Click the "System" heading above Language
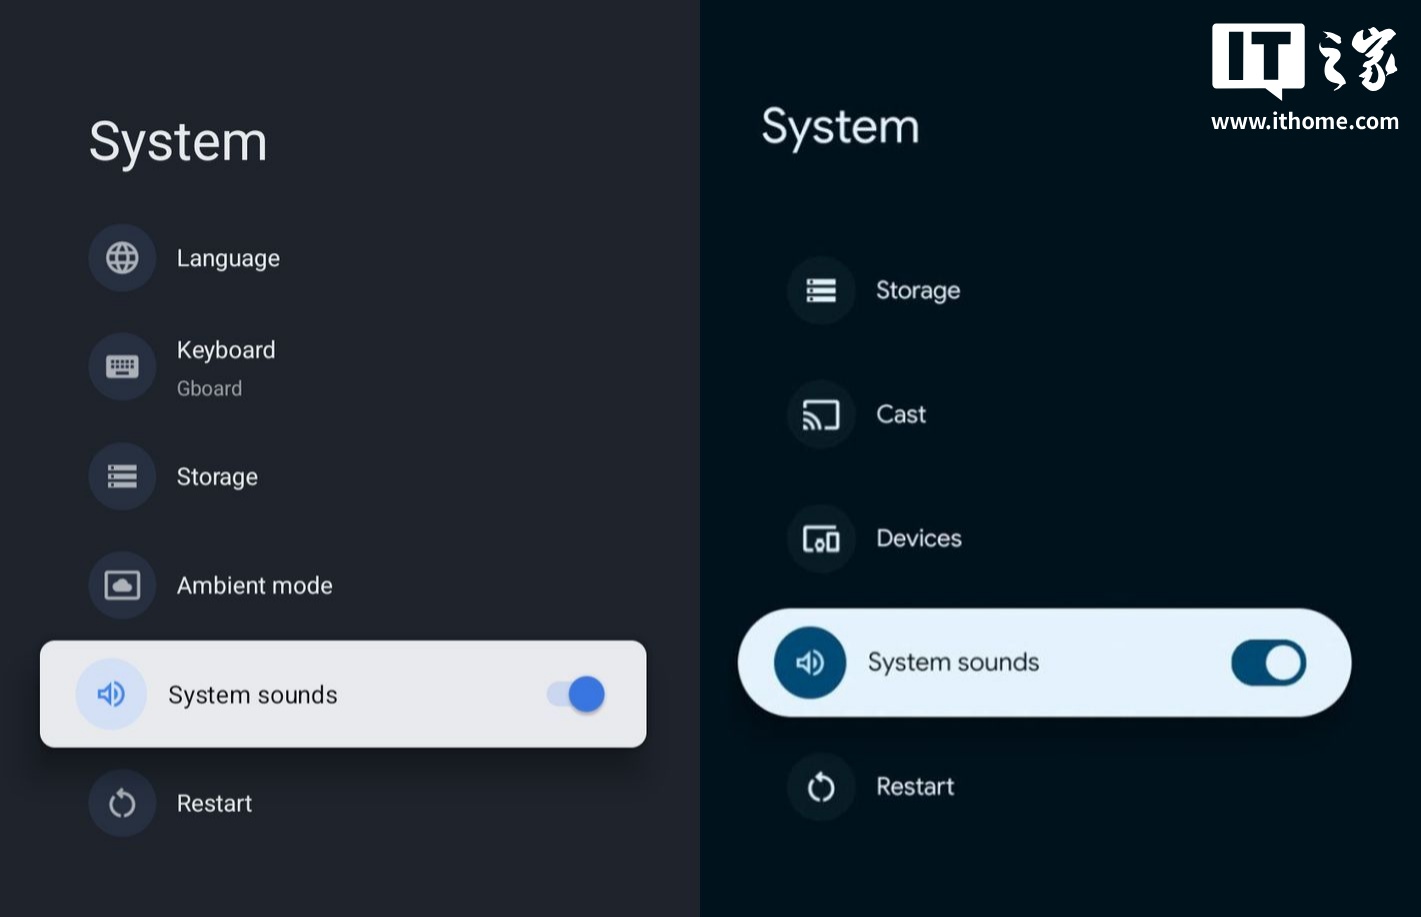This screenshot has width=1421, height=917. [178, 142]
